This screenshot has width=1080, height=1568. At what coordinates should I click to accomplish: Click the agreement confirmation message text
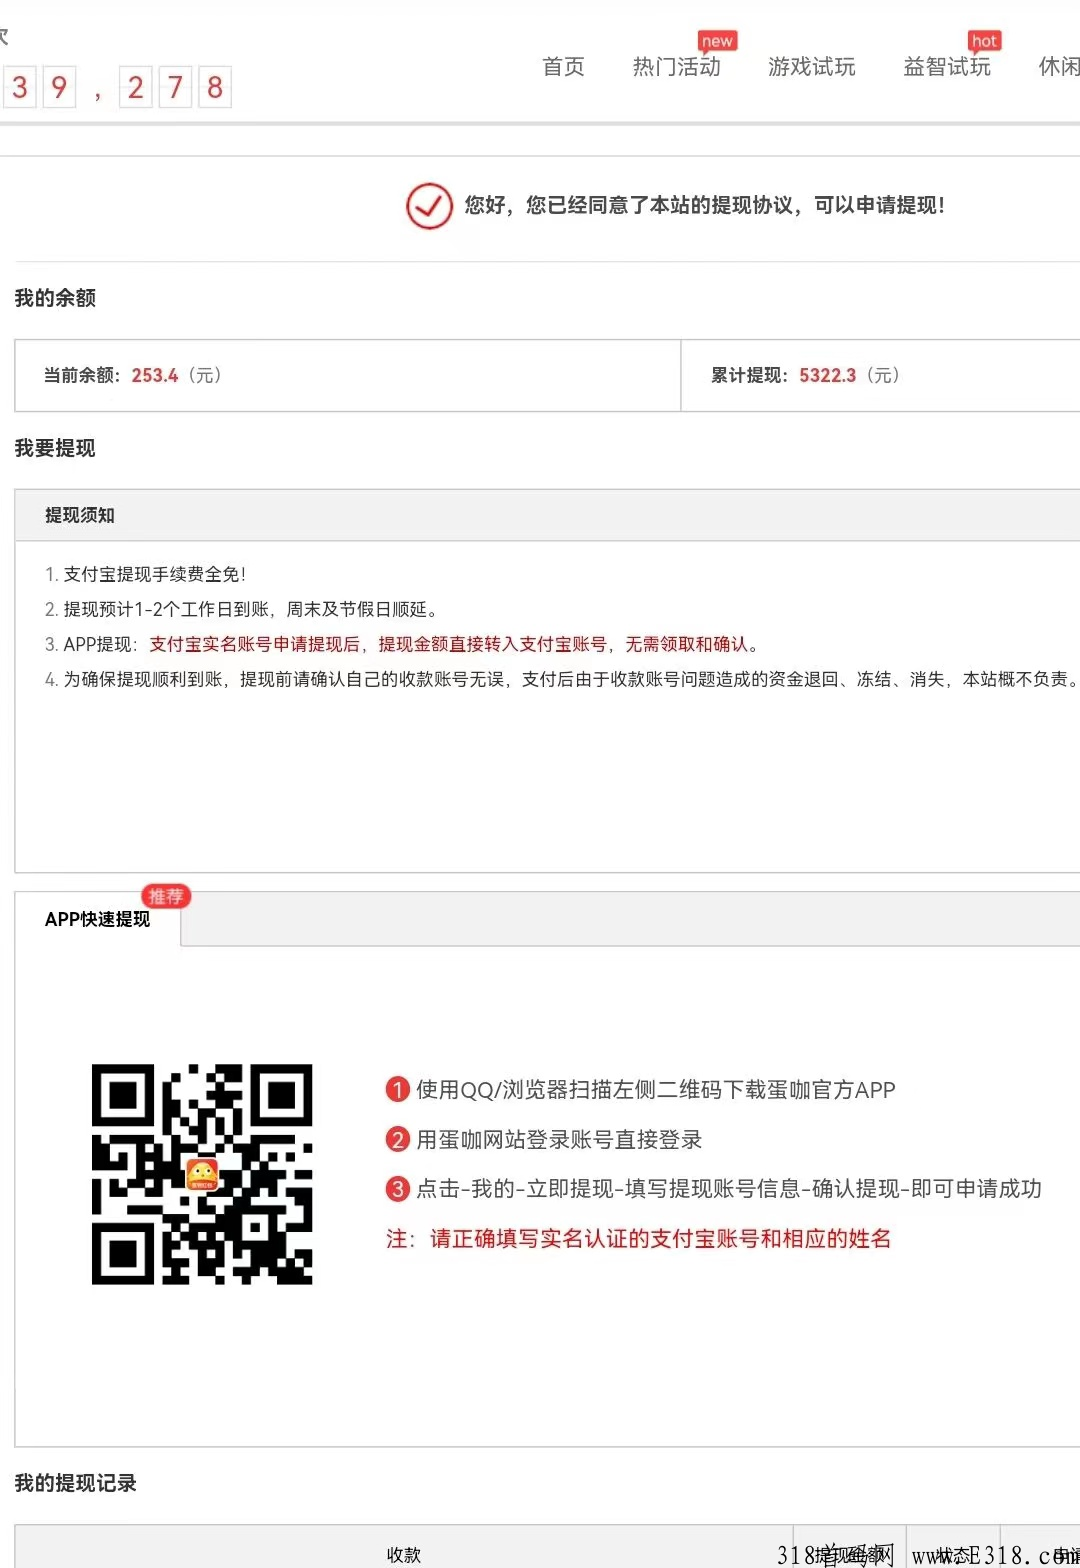[705, 205]
